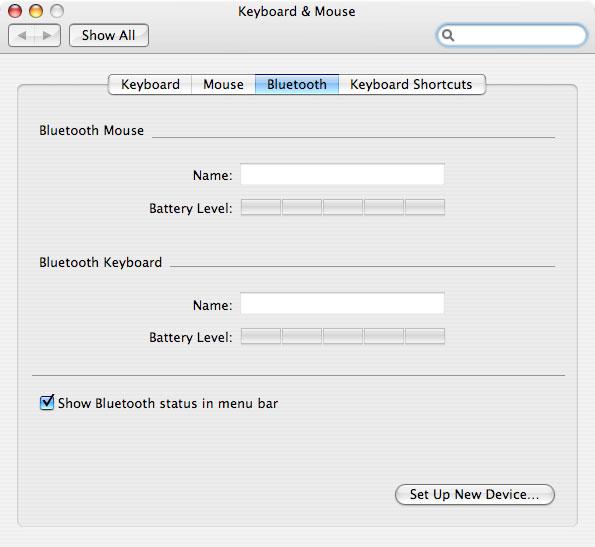The width and height of the screenshot is (595, 547).
Task: Focus the System Preferences search field
Action: 512,35
